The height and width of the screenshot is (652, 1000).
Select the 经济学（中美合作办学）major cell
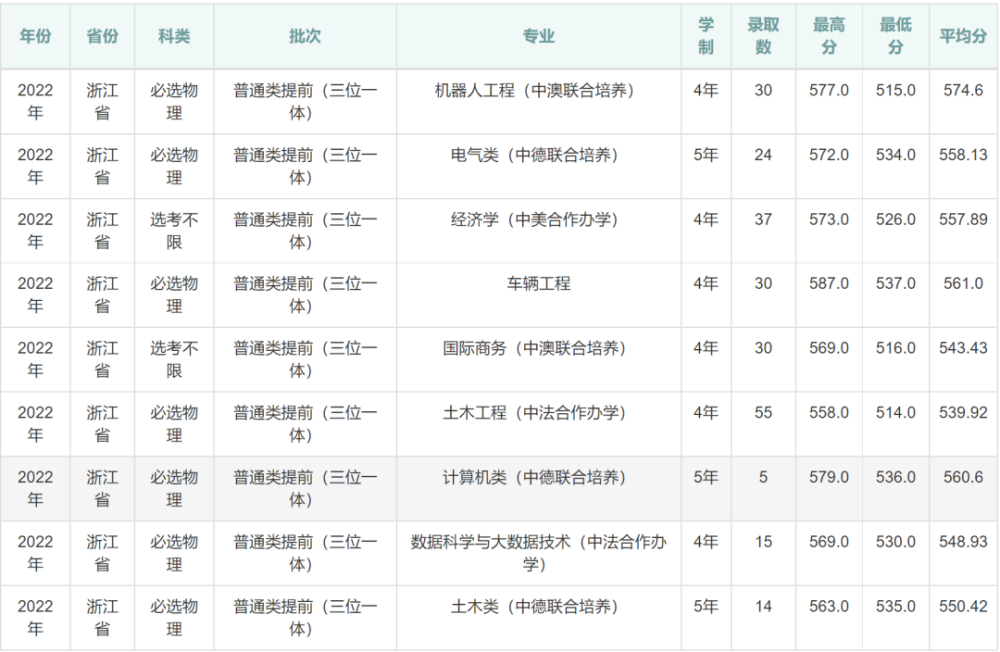tap(536, 219)
